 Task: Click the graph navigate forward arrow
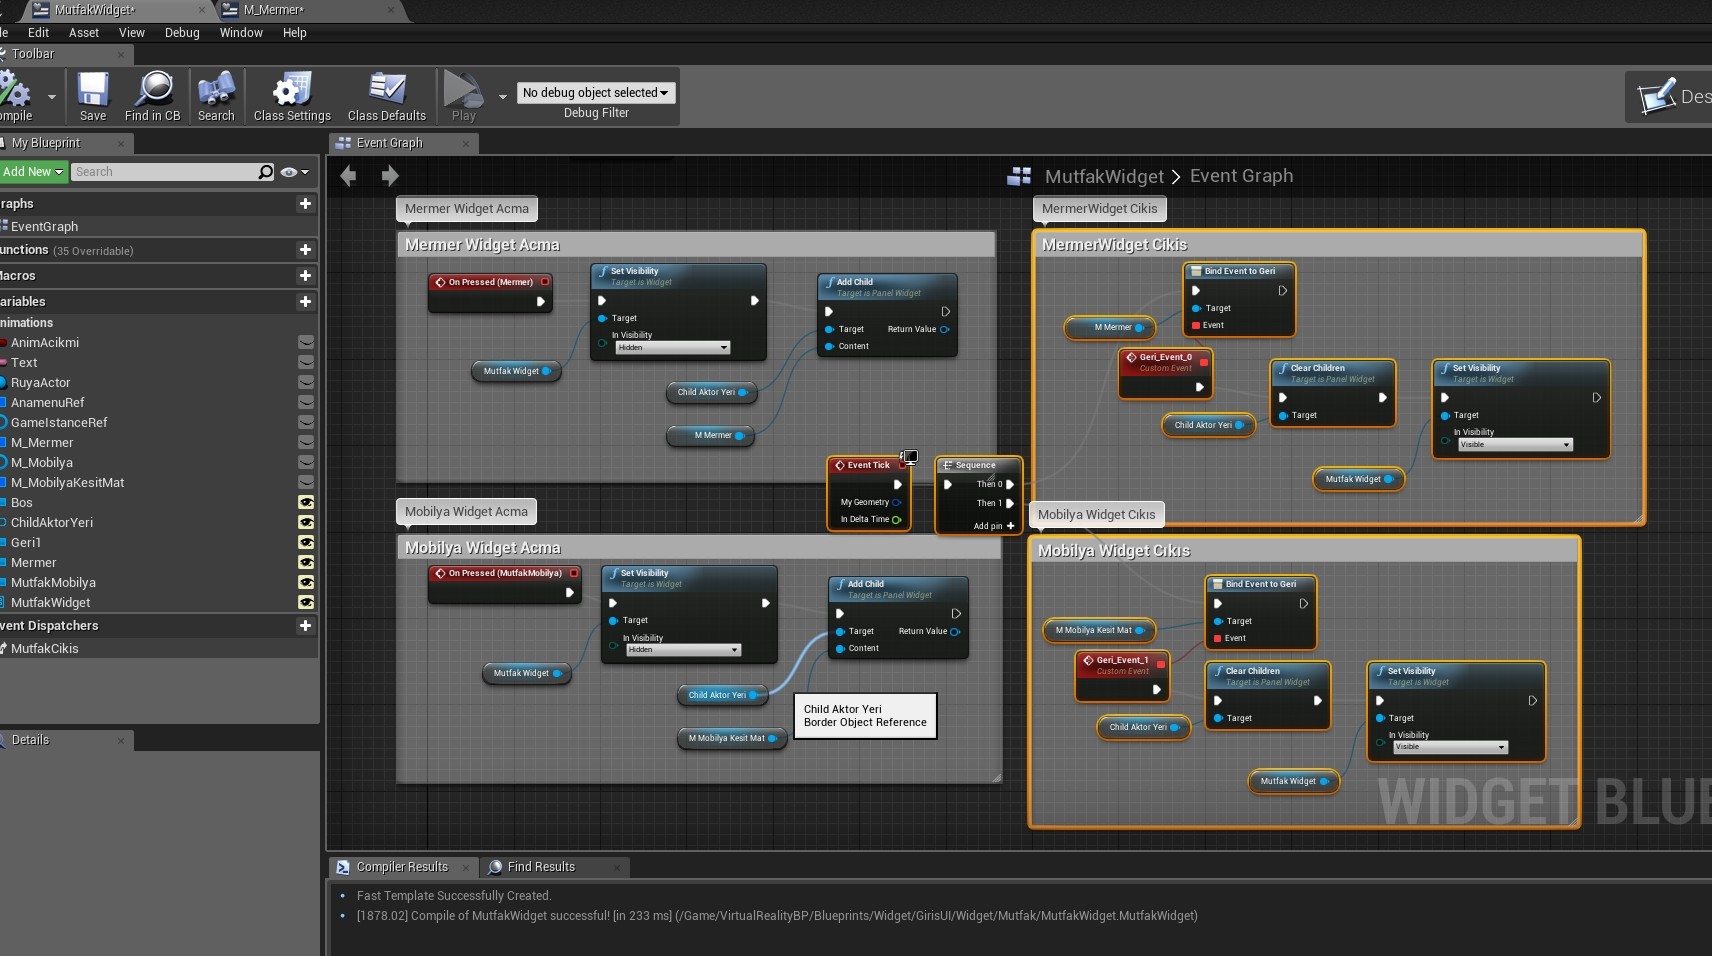pos(390,176)
